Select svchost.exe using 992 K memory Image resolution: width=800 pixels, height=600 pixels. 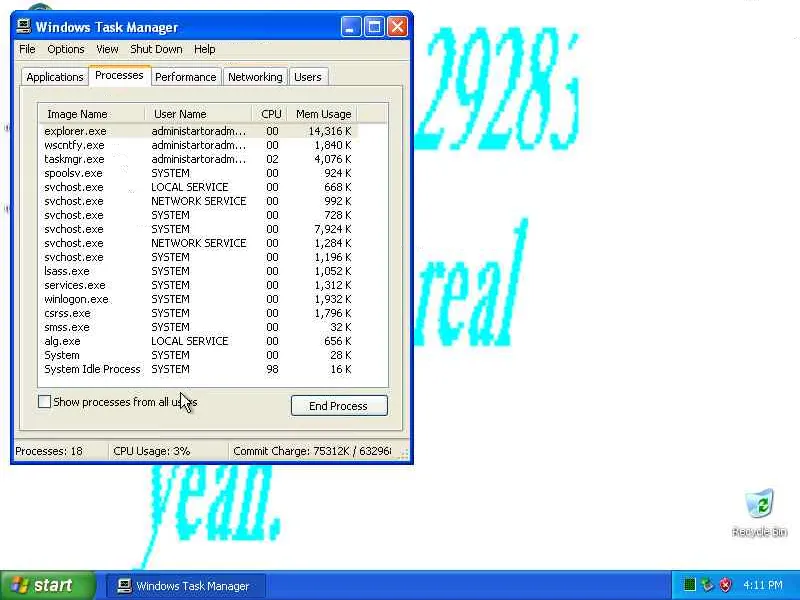(x=199, y=201)
